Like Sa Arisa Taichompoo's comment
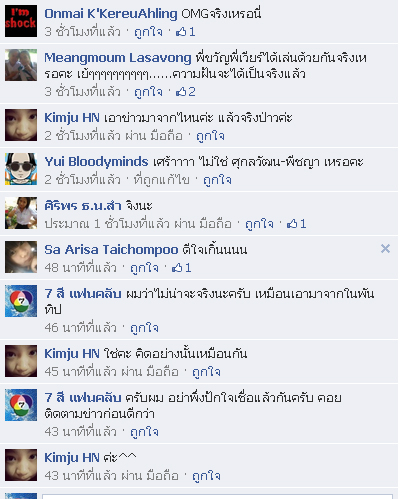The width and height of the screenshot is (401, 499). (144, 268)
